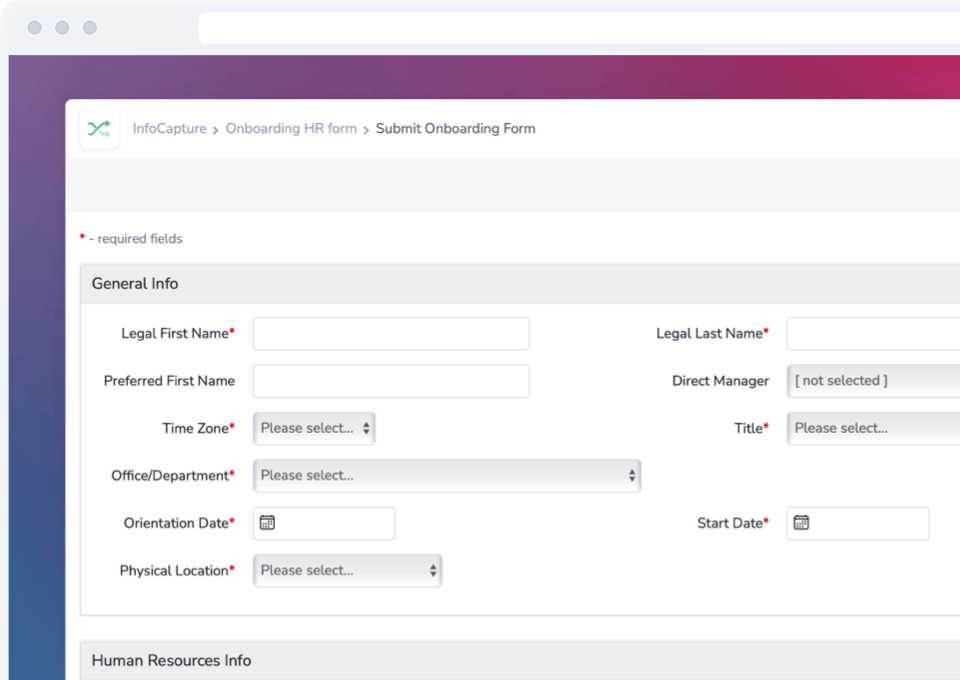
Task: Click the Office/Department up-down arrow icon
Action: click(x=632, y=475)
